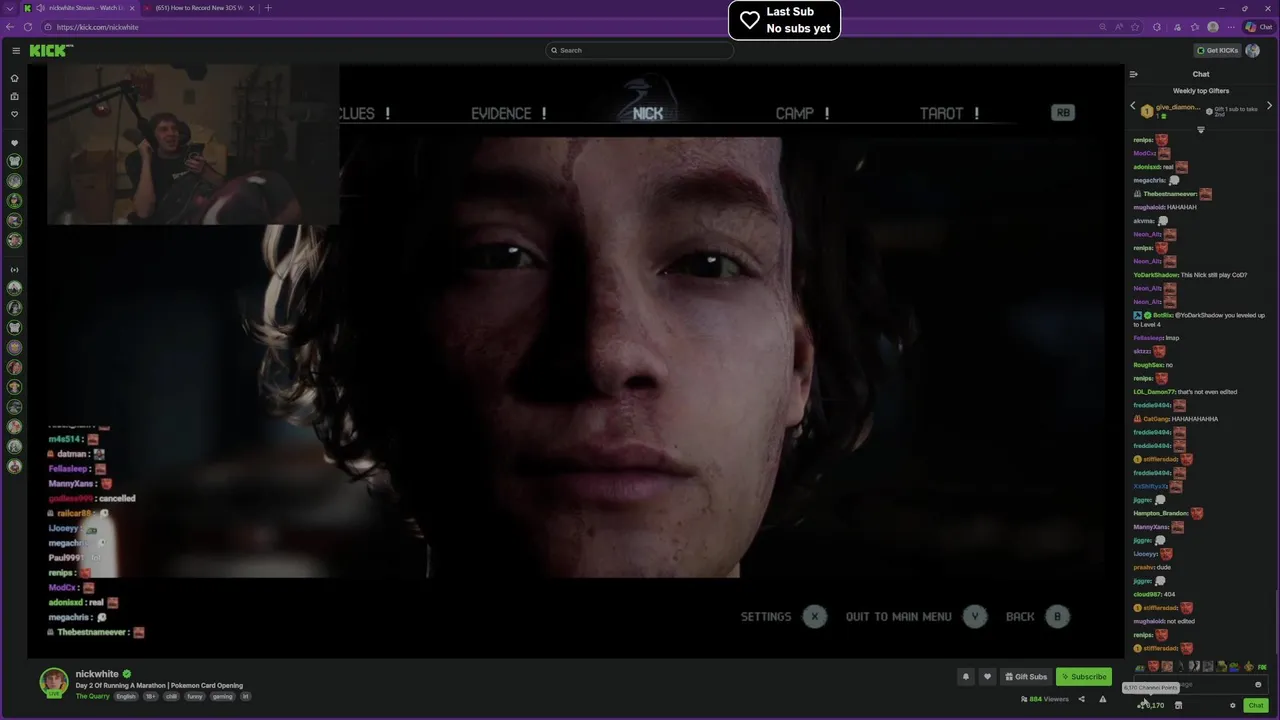
Task: Report the stream with the warning icon
Action: [1103, 699]
